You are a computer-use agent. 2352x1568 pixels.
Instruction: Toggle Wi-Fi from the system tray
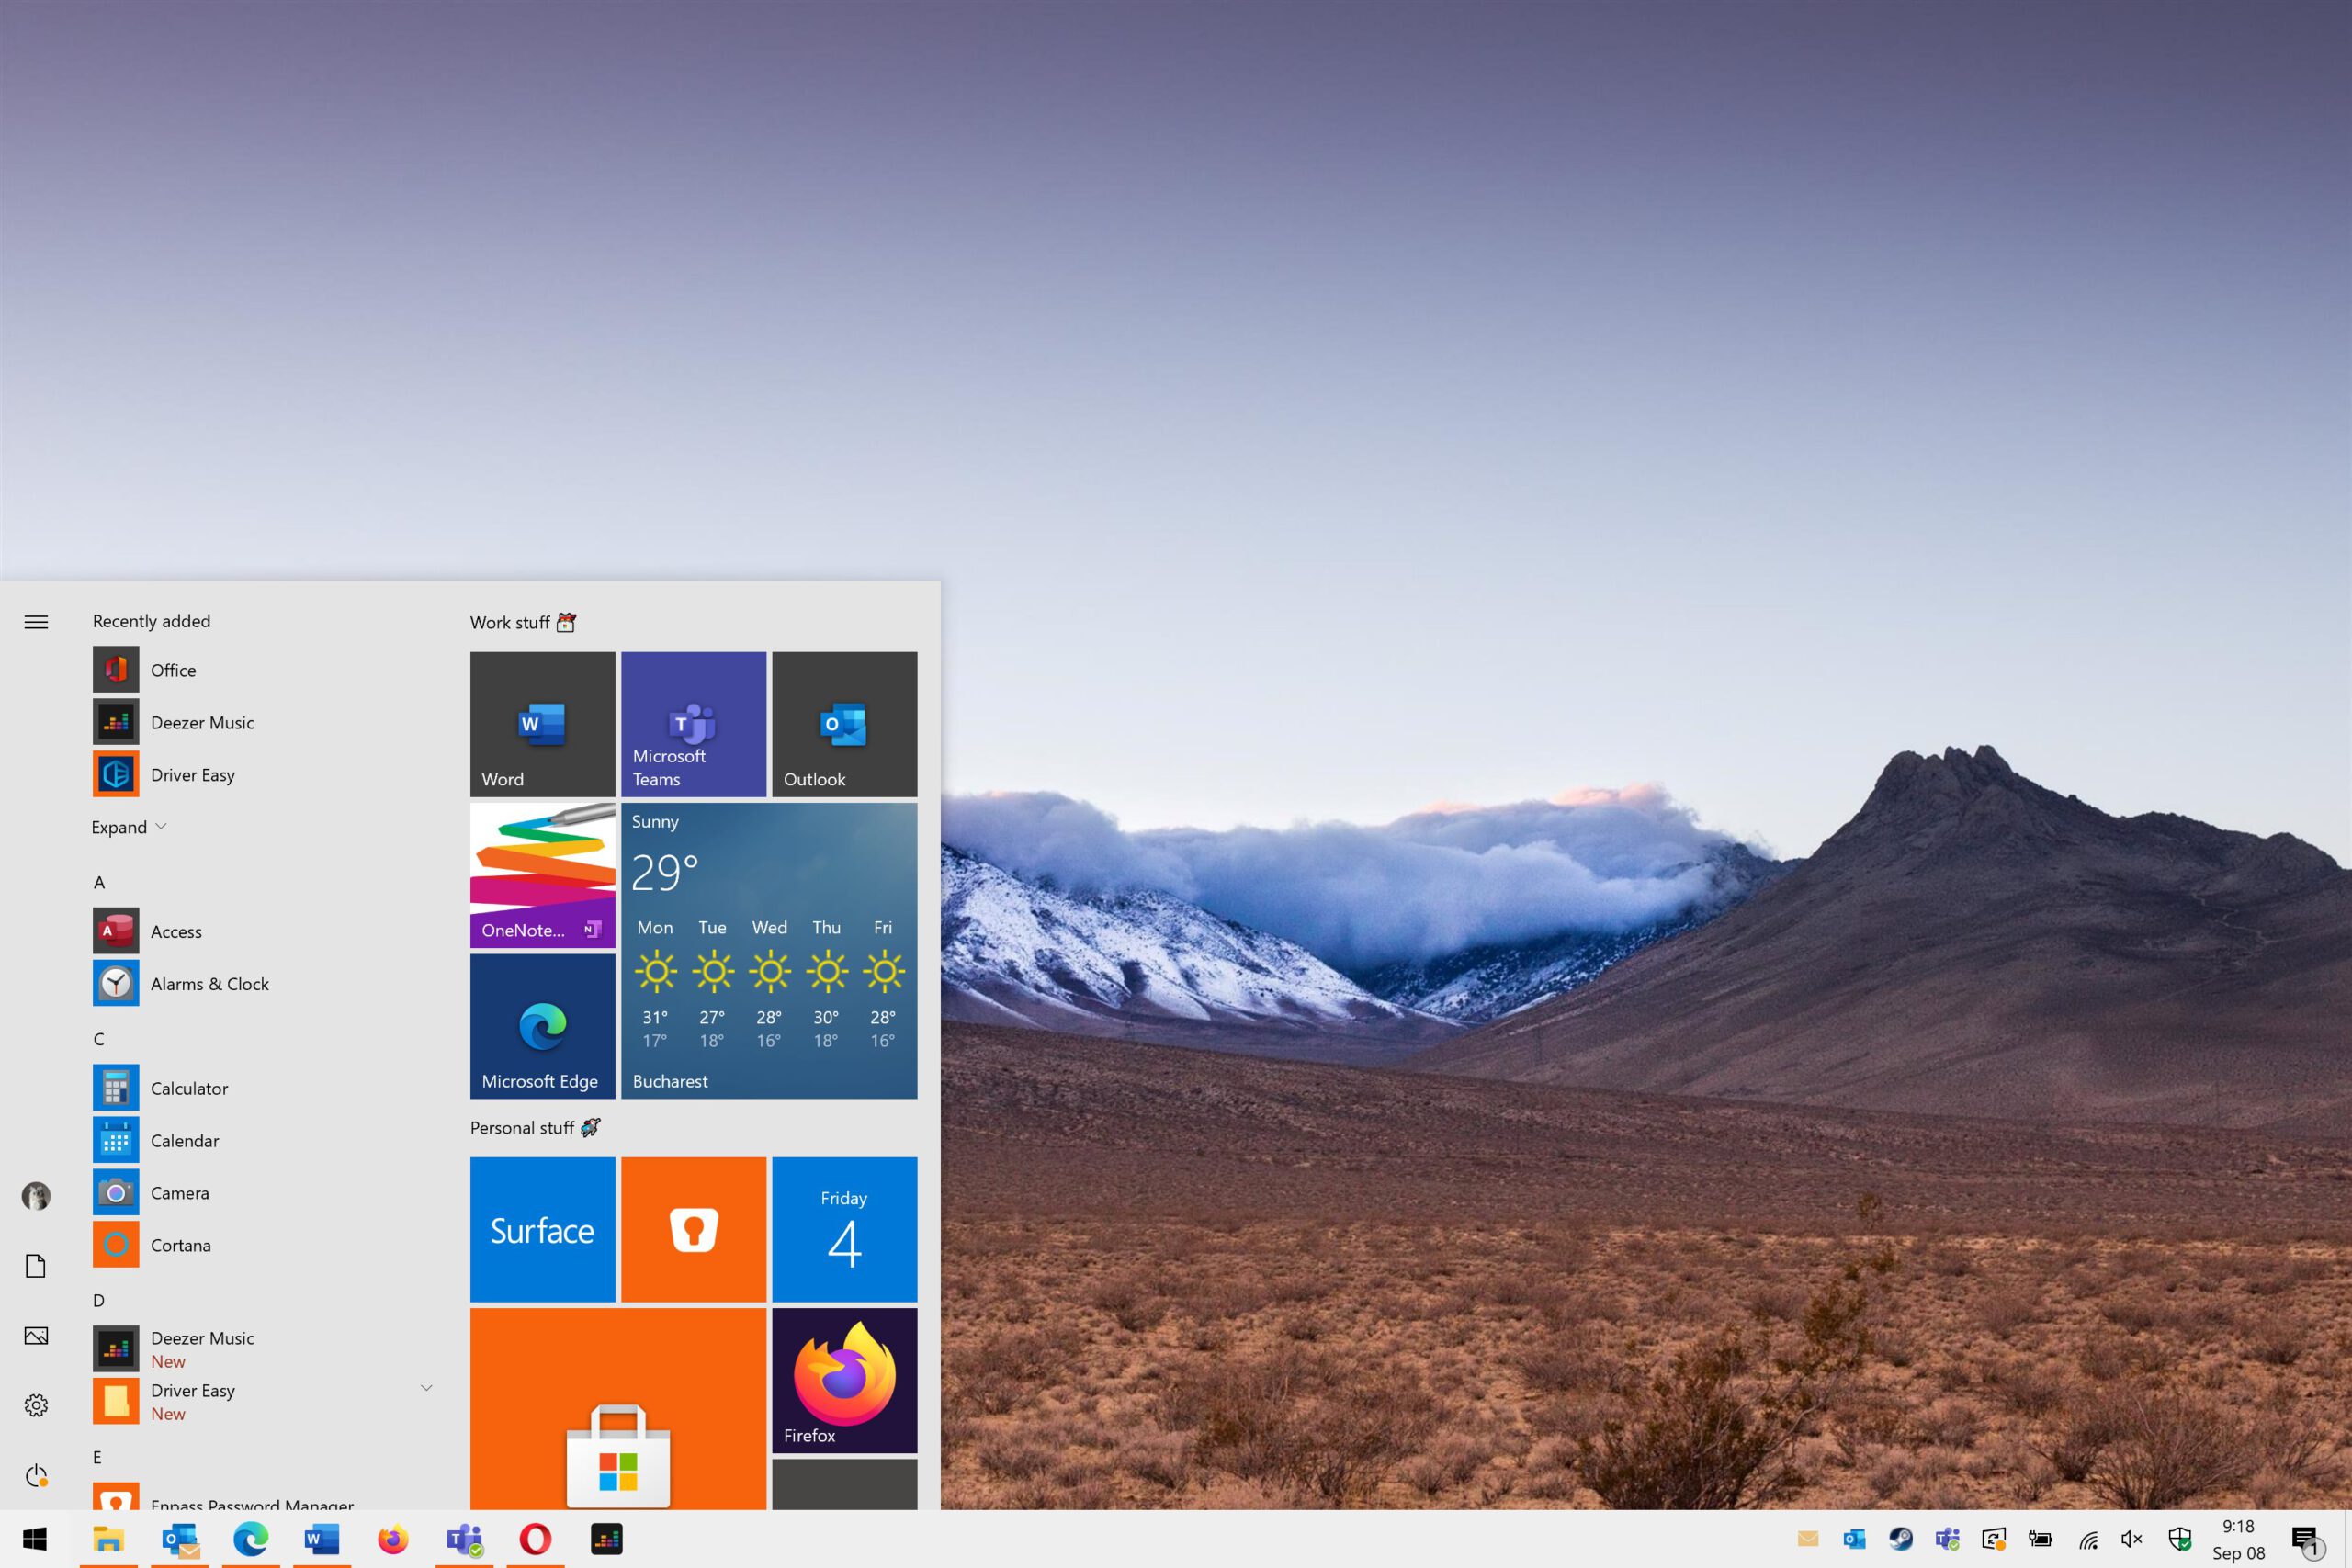(x=2088, y=1539)
